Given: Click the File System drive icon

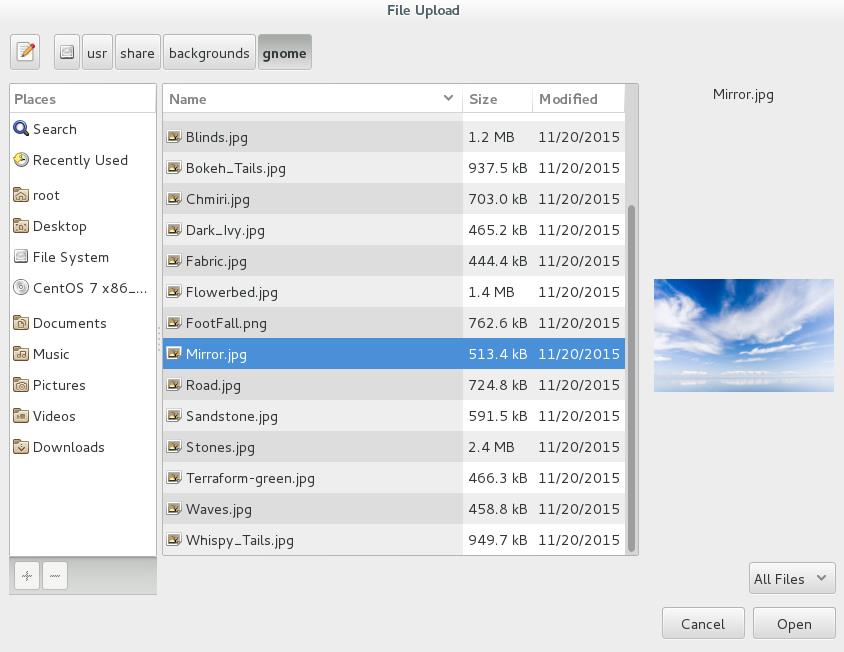Looking at the screenshot, I should coord(20,256).
